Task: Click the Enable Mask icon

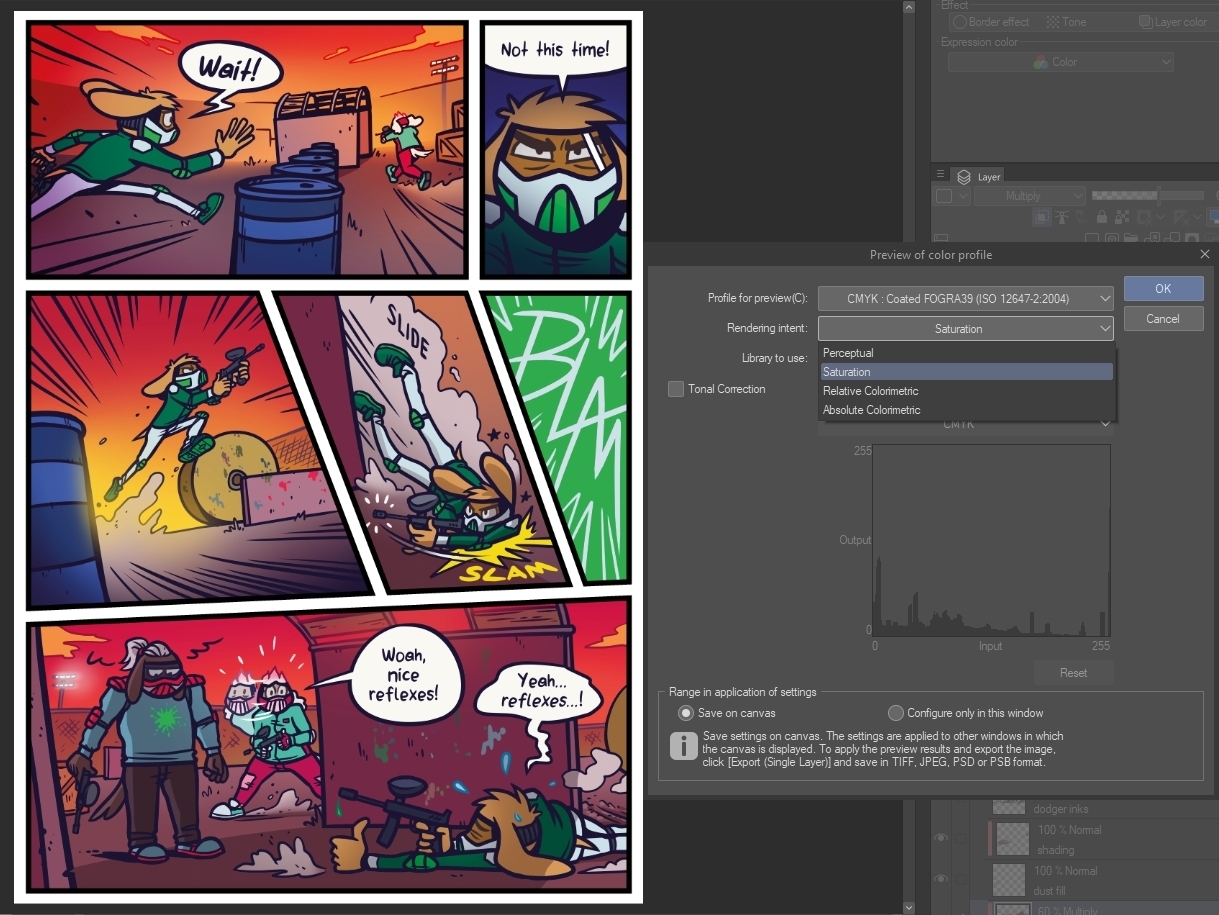Action: 1144,217
